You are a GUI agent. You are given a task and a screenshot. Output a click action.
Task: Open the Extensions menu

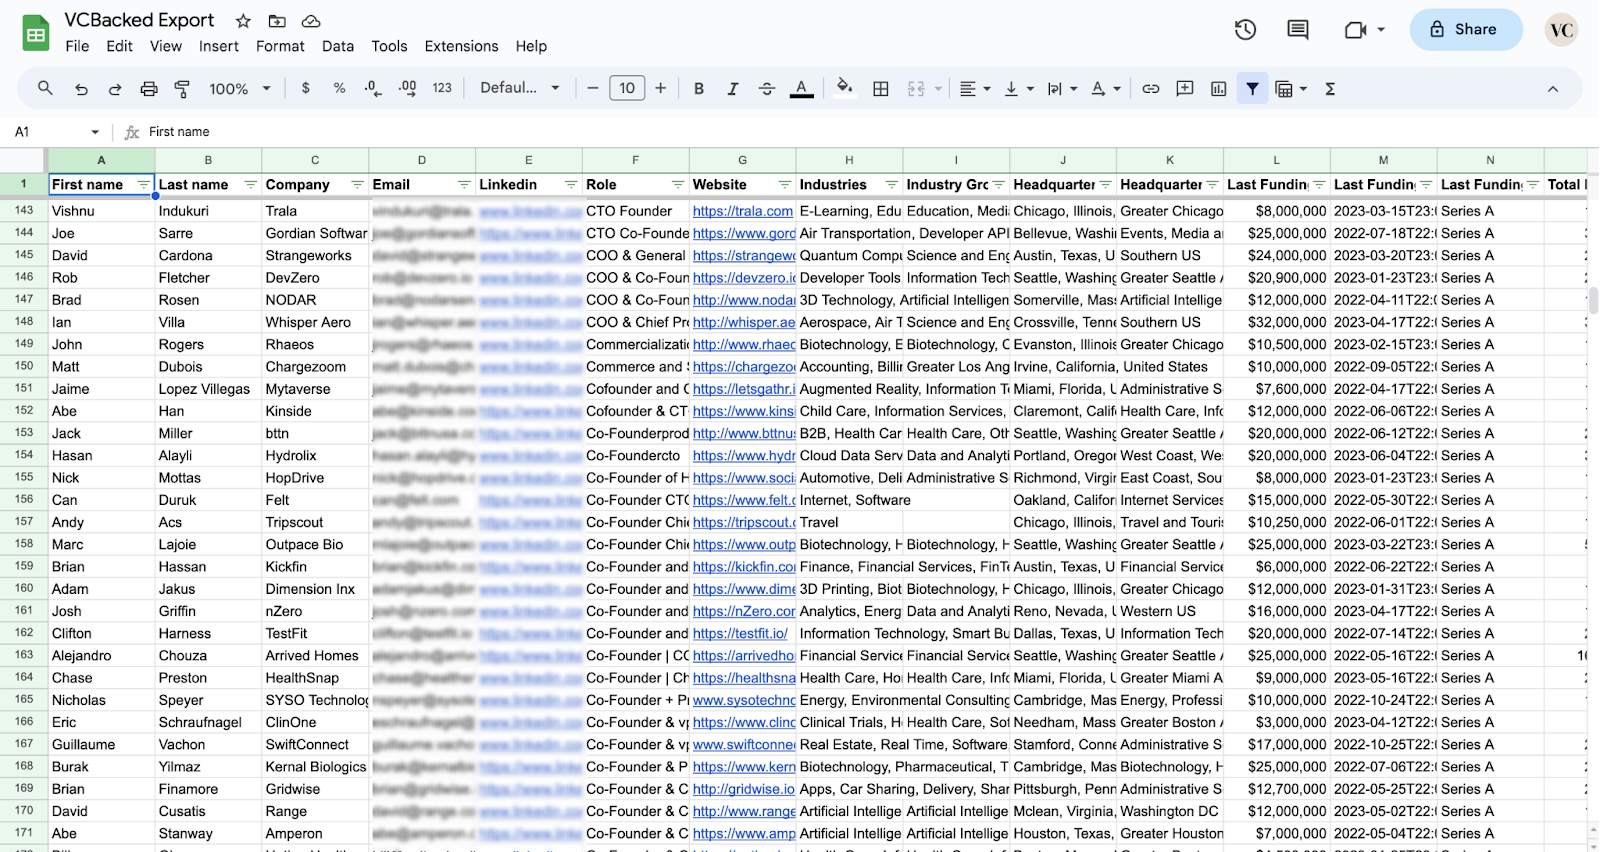pos(461,46)
